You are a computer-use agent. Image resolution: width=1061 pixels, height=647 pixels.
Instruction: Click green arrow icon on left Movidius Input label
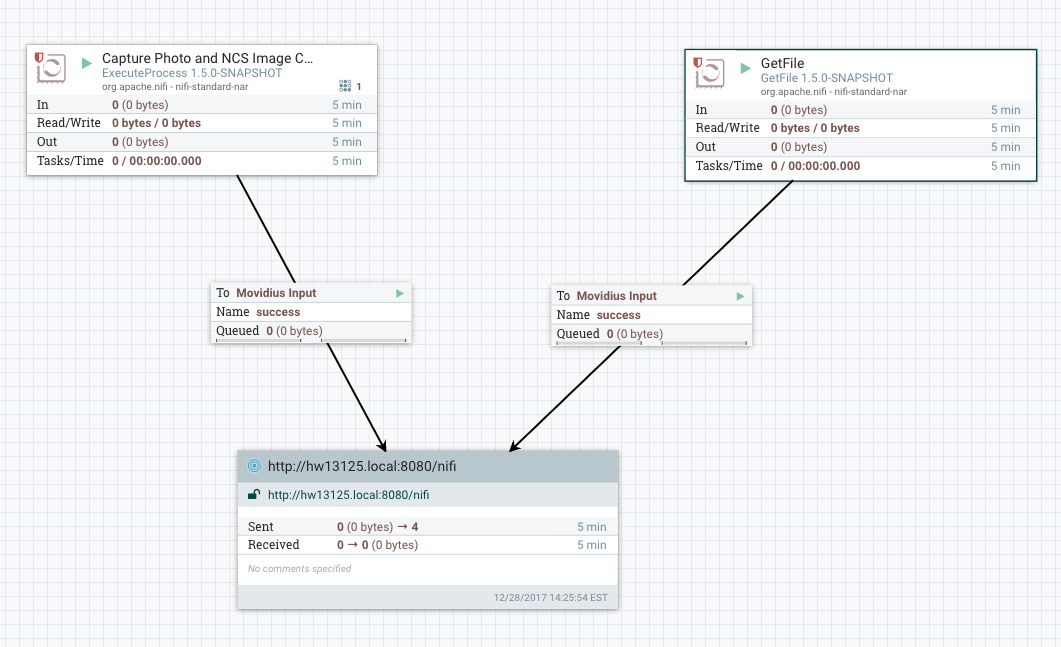pyautogui.click(x=399, y=293)
